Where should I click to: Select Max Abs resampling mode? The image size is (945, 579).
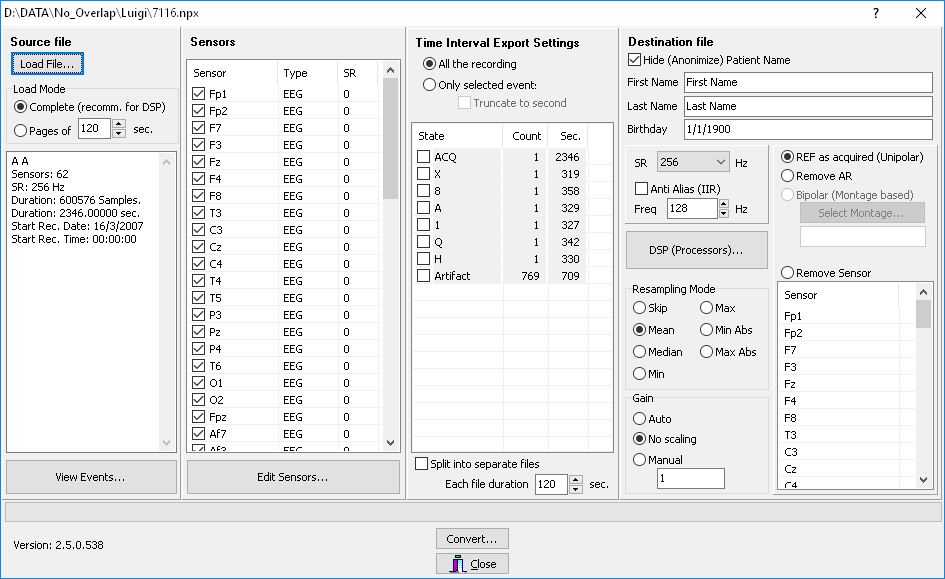(x=707, y=352)
